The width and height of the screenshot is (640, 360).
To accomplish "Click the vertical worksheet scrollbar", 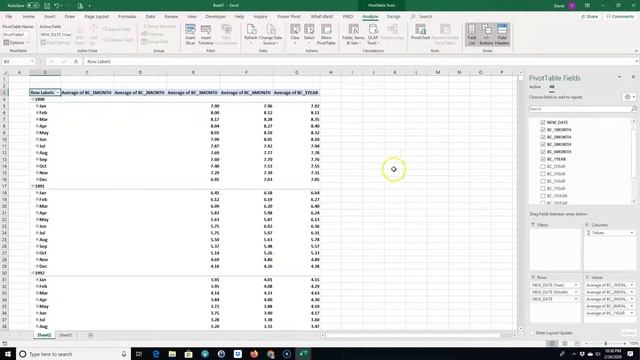I will pos(520,200).
